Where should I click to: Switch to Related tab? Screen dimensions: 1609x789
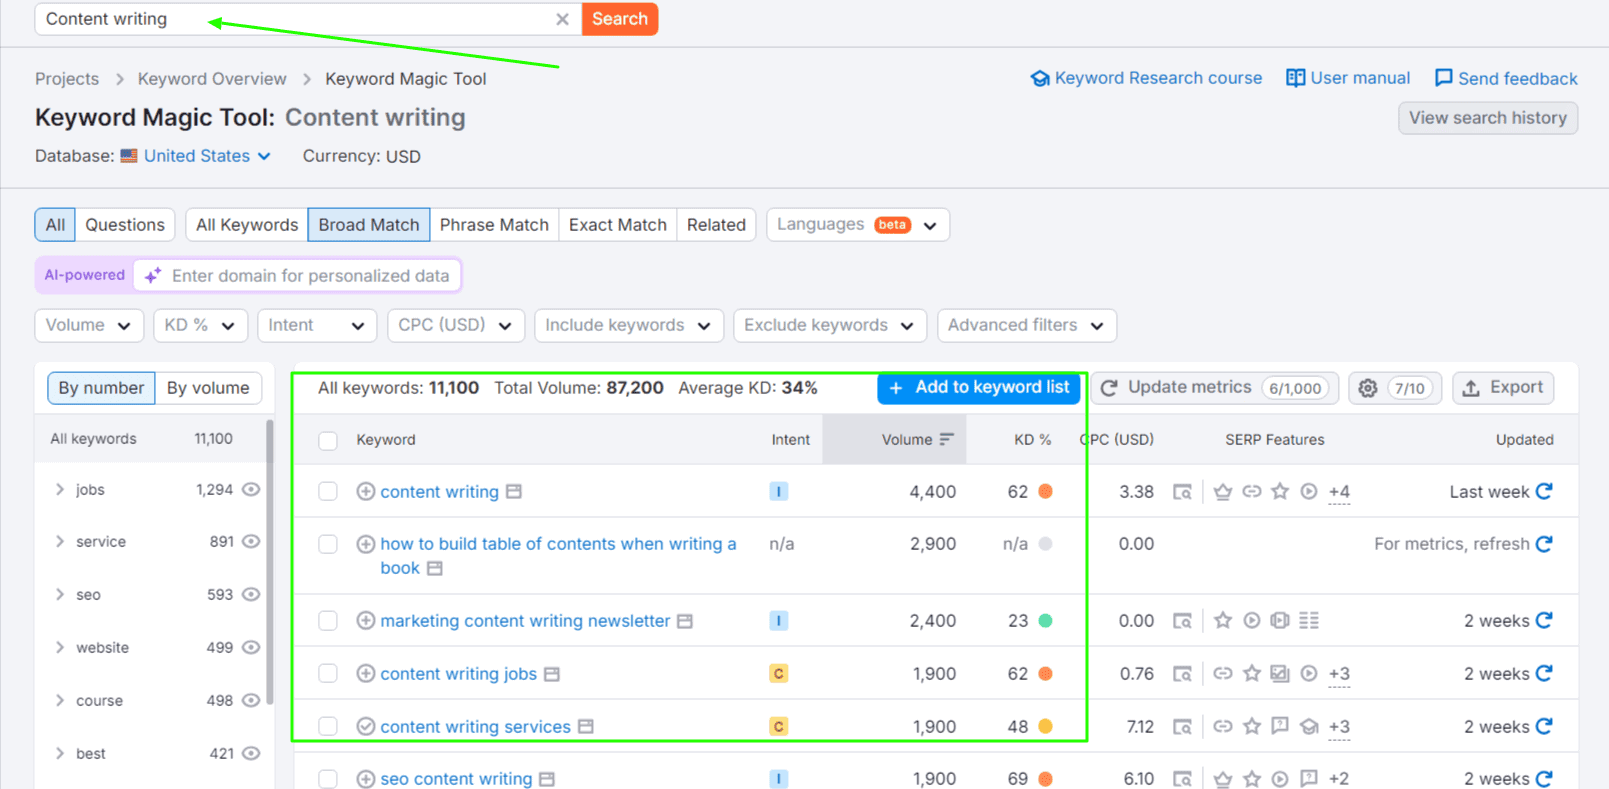pyautogui.click(x=716, y=225)
